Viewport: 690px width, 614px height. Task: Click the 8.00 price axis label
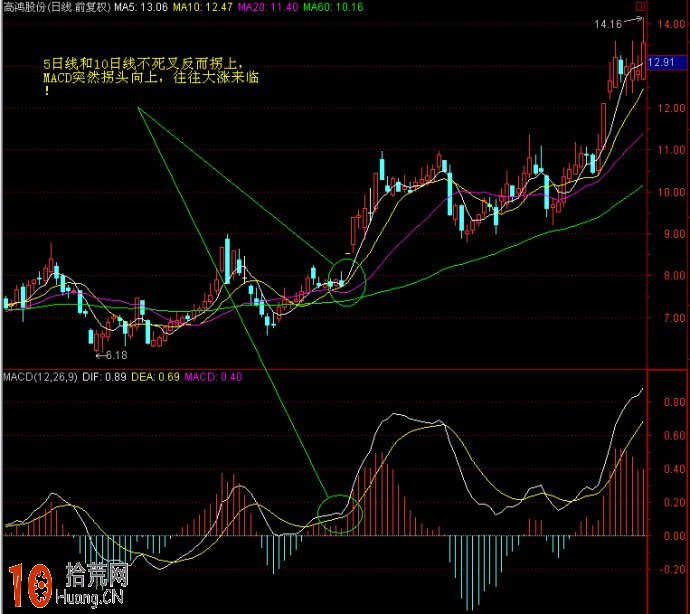[674, 276]
